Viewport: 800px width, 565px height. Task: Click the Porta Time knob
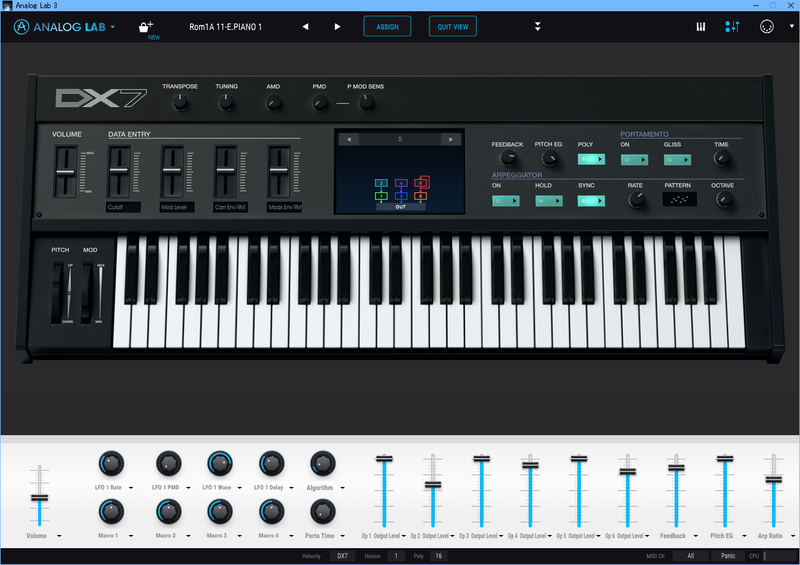click(x=322, y=511)
